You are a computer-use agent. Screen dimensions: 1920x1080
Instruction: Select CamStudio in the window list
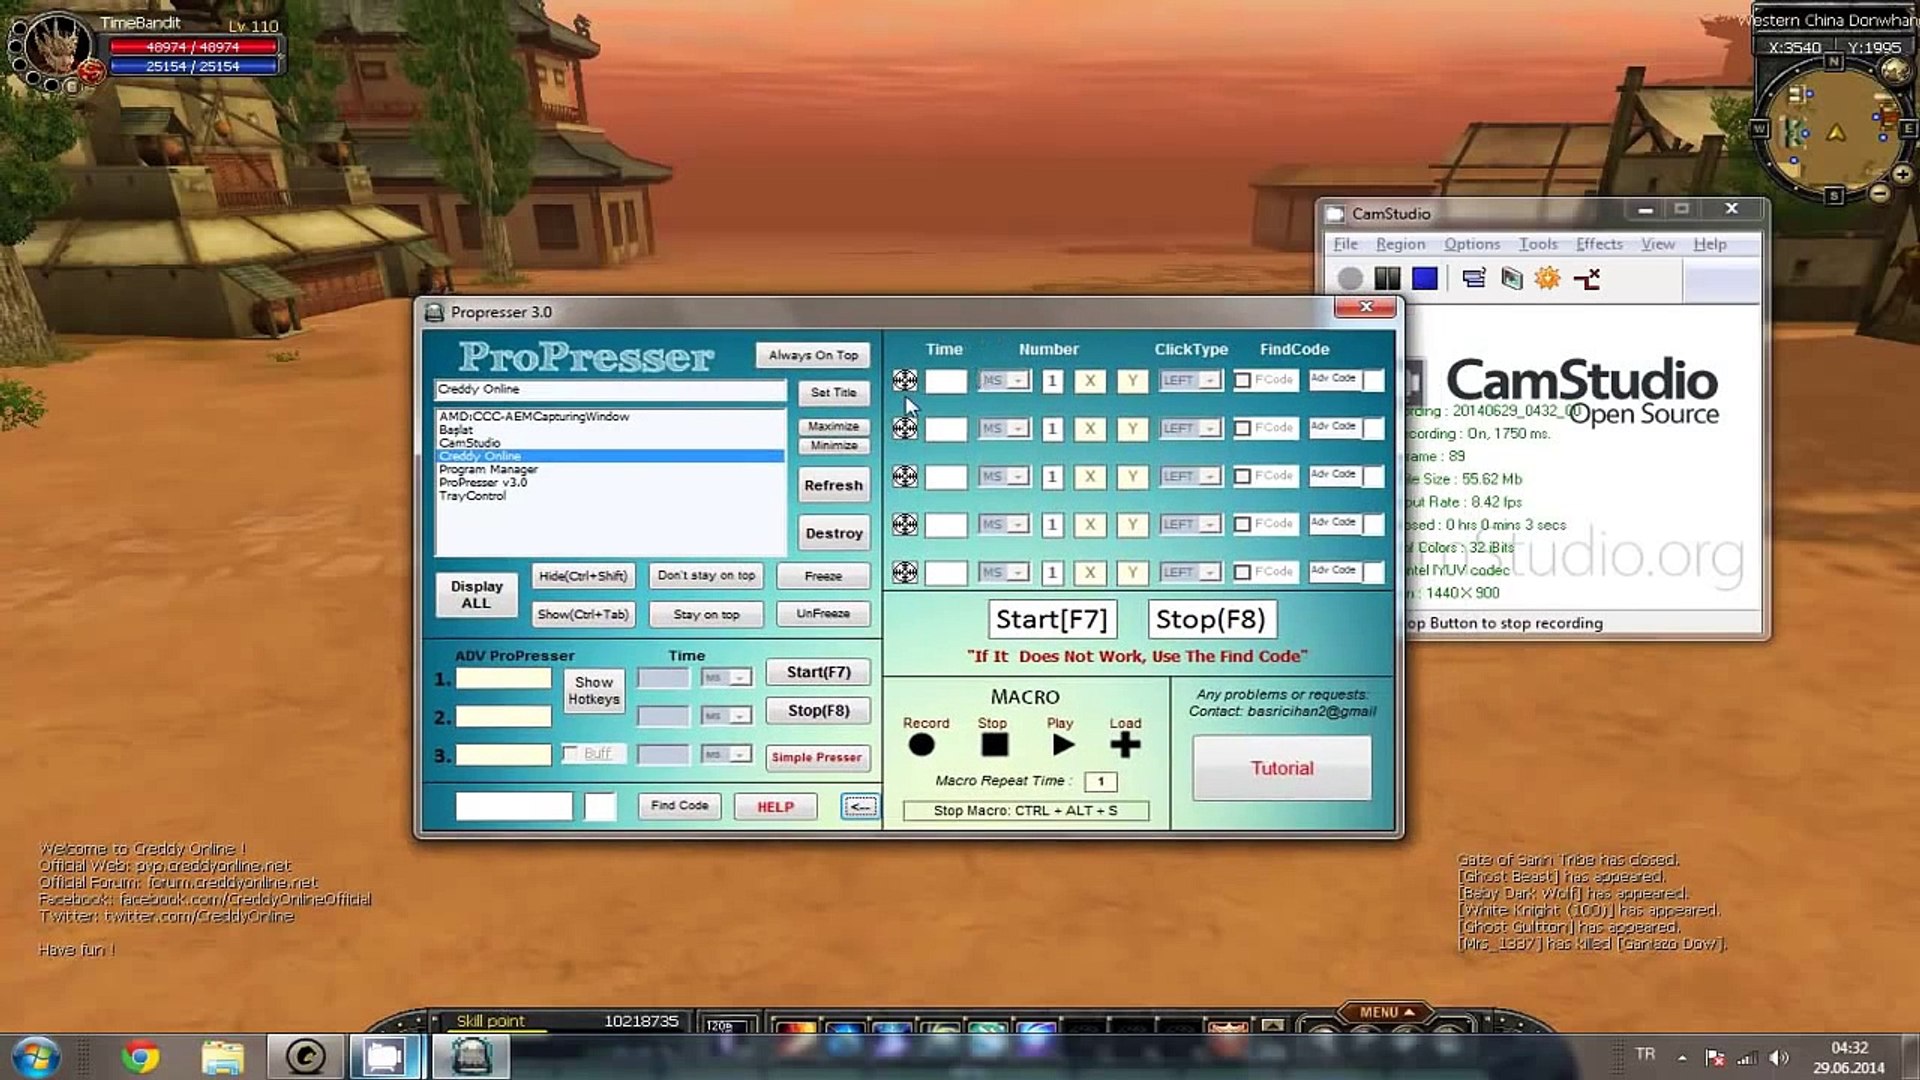[x=610, y=443]
